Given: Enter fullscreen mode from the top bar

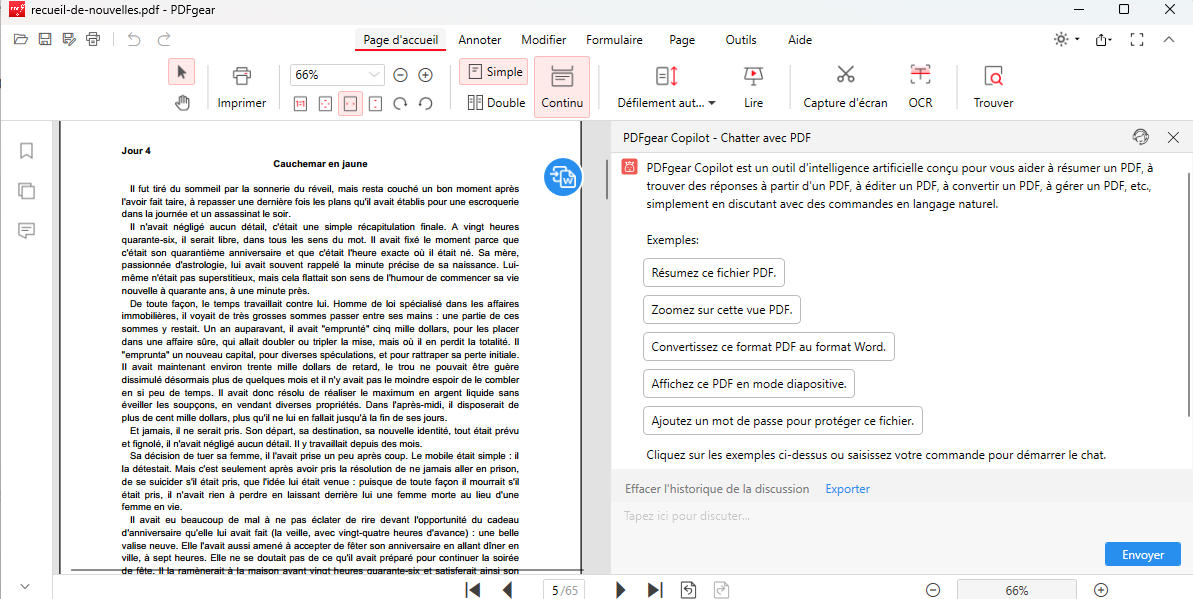Looking at the screenshot, I should tap(1136, 39).
